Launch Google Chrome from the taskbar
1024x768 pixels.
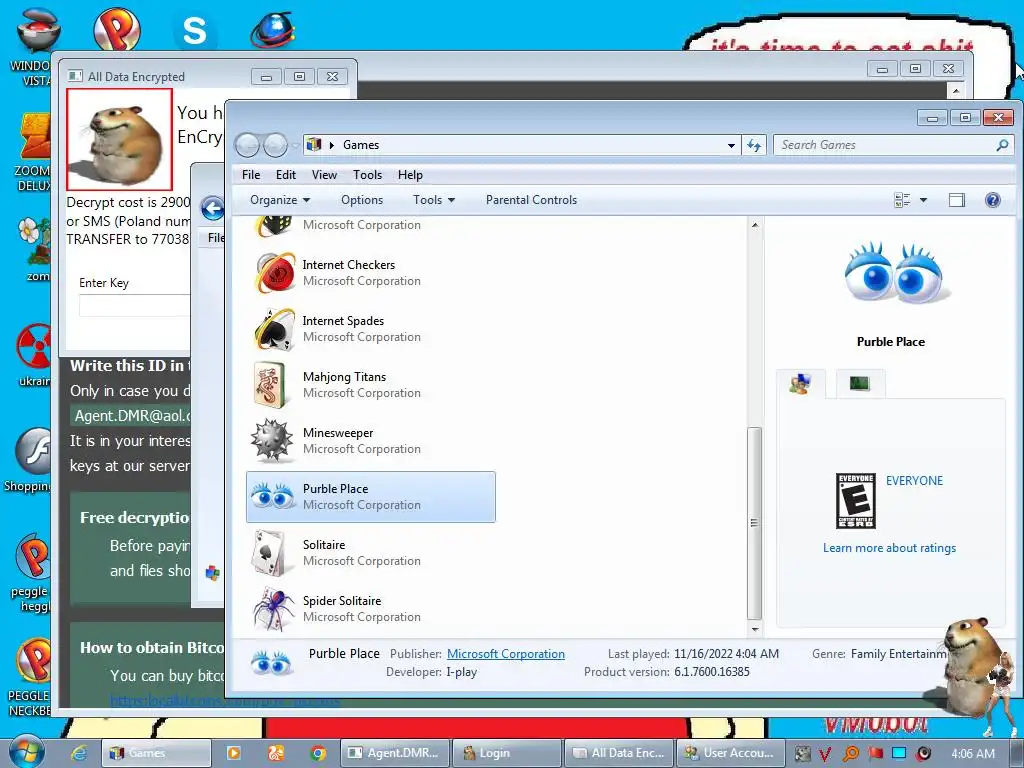coord(318,753)
